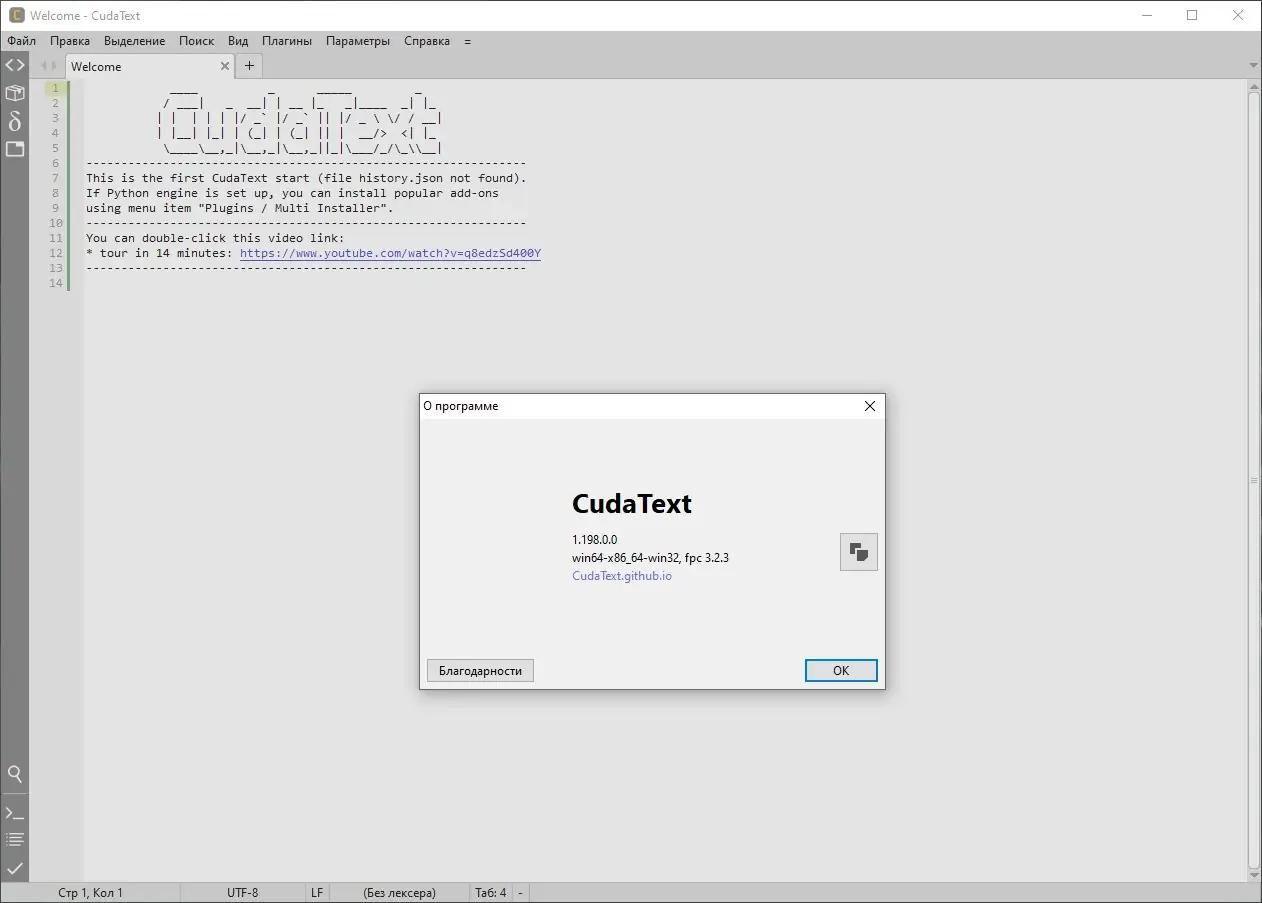This screenshot has width=1262, height=903.
Task: Open the Output list panel icon
Action: pos(14,840)
